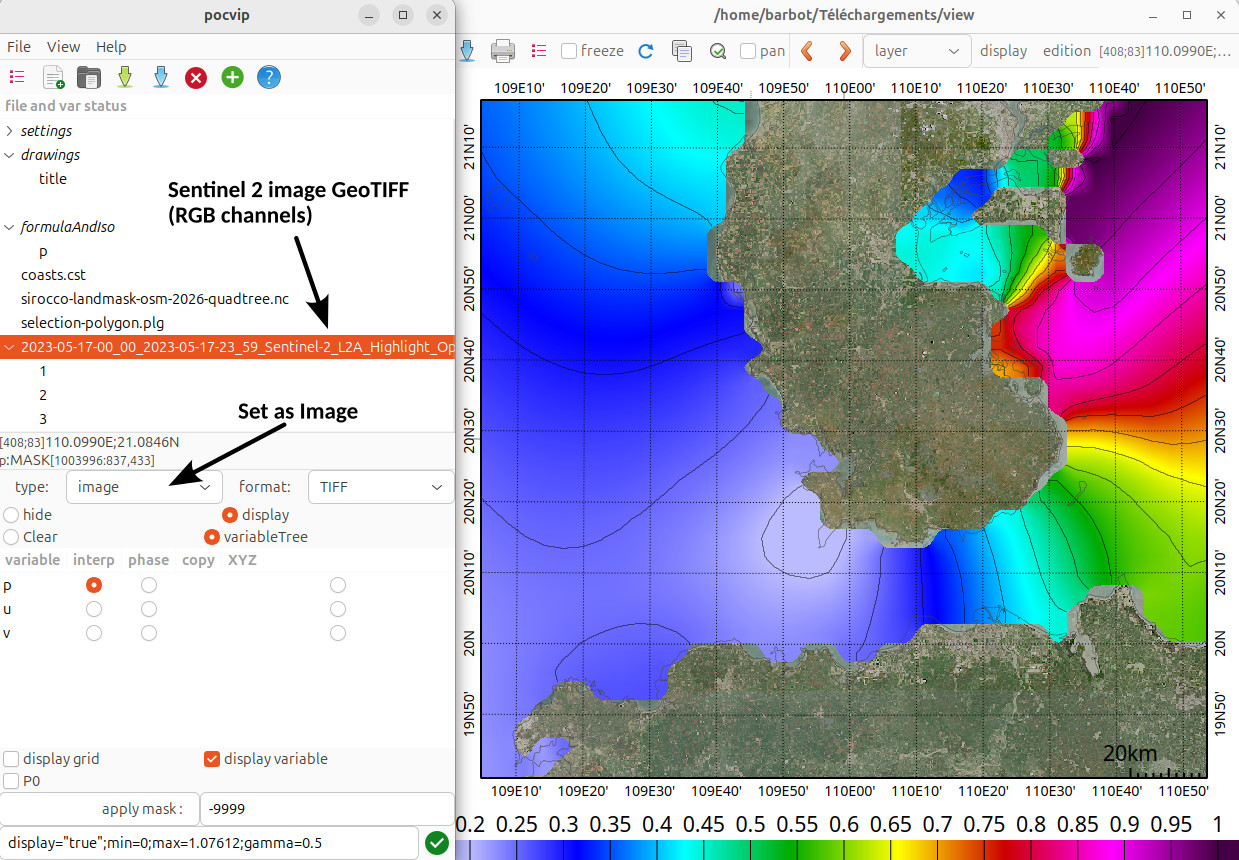
Task: Open the type dropdown set to image
Action: [x=144, y=487]
